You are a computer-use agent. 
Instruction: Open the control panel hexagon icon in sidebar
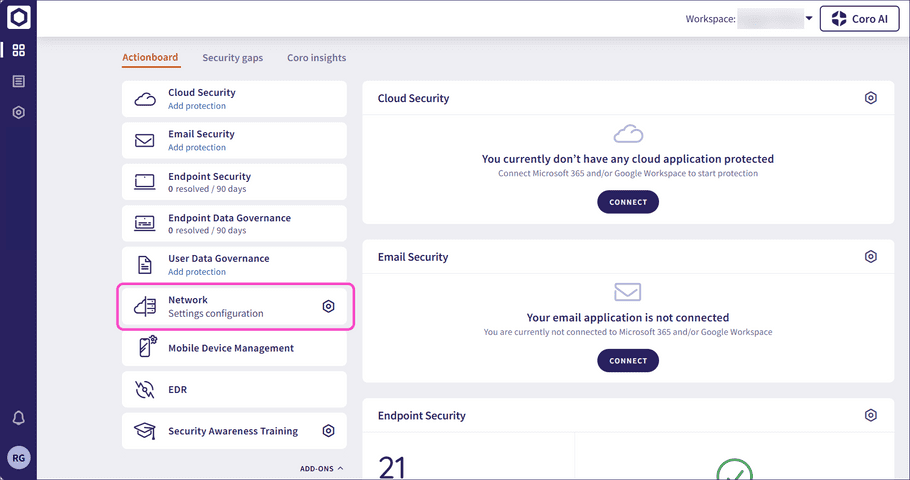[x=19, y=112]
